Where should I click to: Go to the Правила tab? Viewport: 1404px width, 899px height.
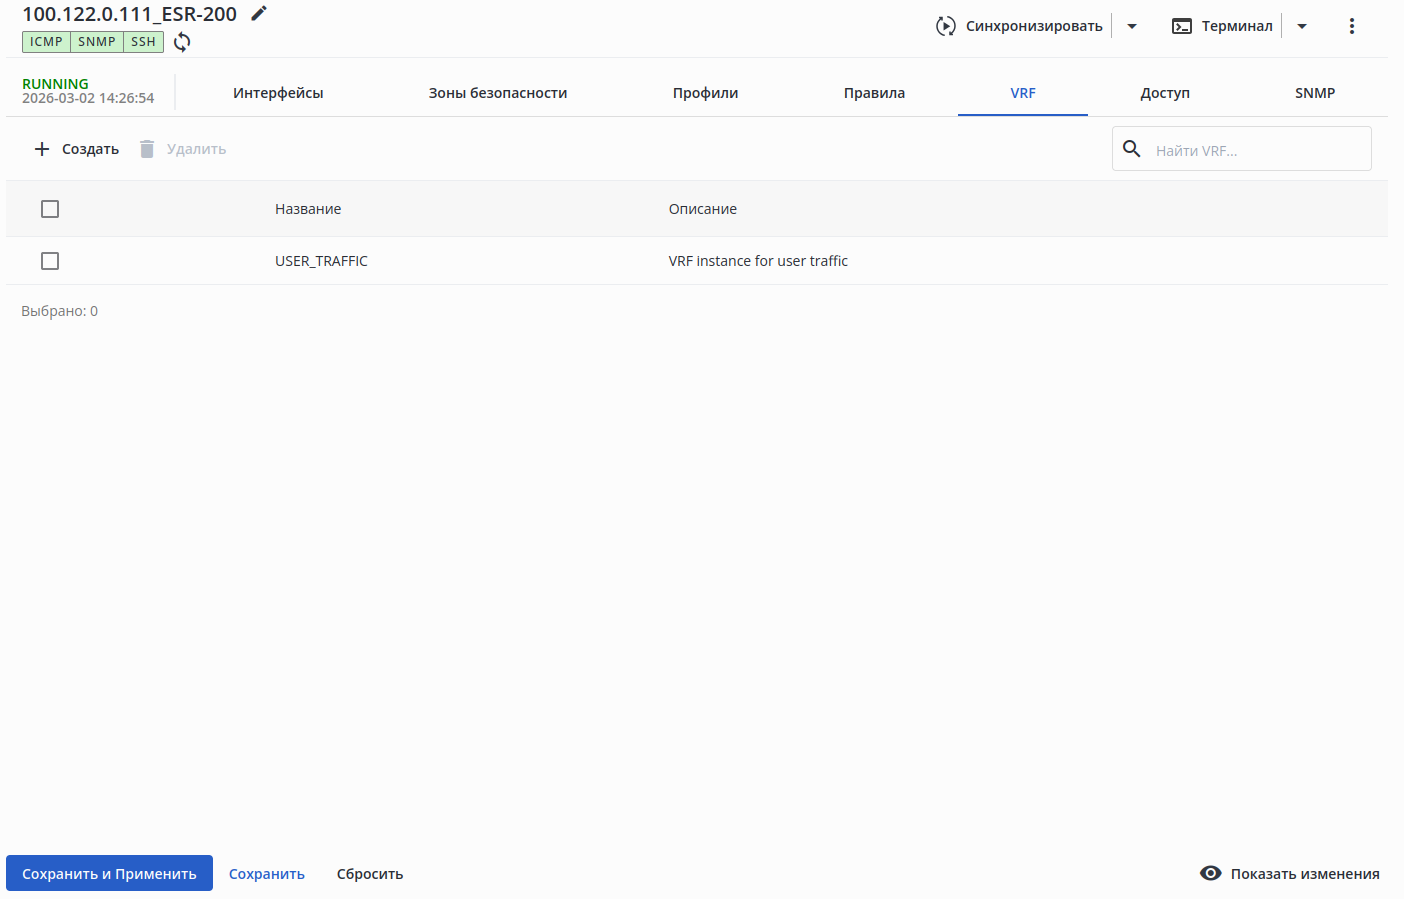(x=874, y=93)
